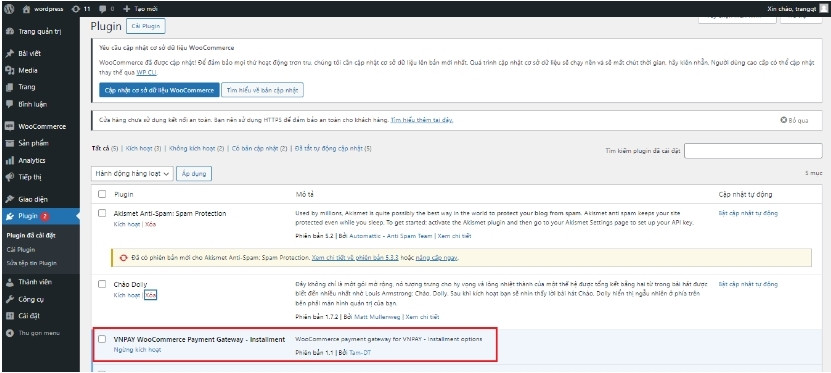Click the Áp dụng button
831x373 pixels.
(x=193, y=173)
